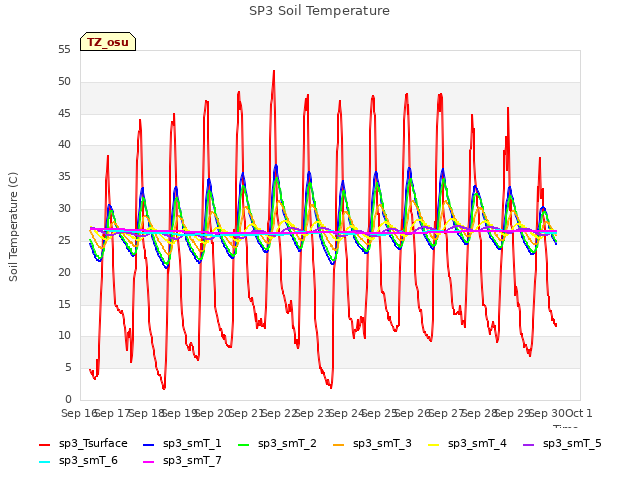Click the Oct 1 x-axis label
Screen dimensions: 640x480
tap(579, 413)
